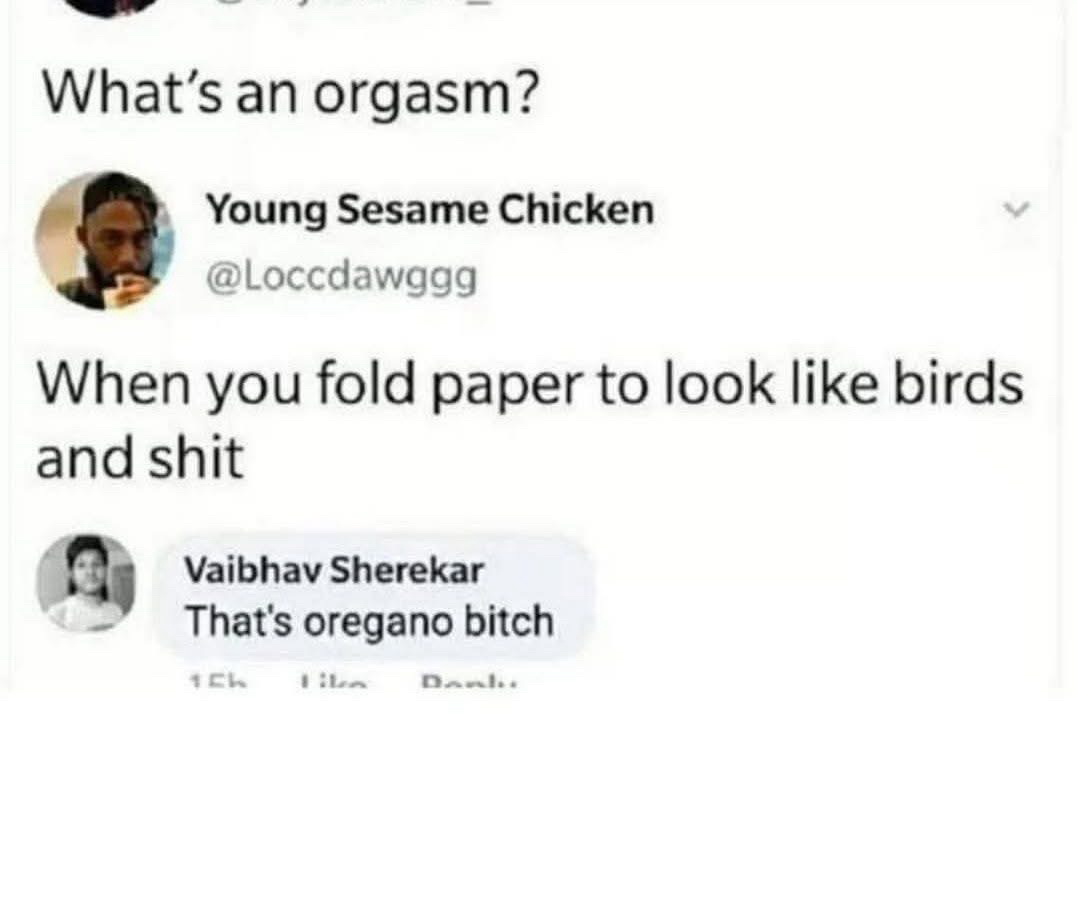Click the "When you fold paper" reply line

pyautogui.click(x=530, y=385)
